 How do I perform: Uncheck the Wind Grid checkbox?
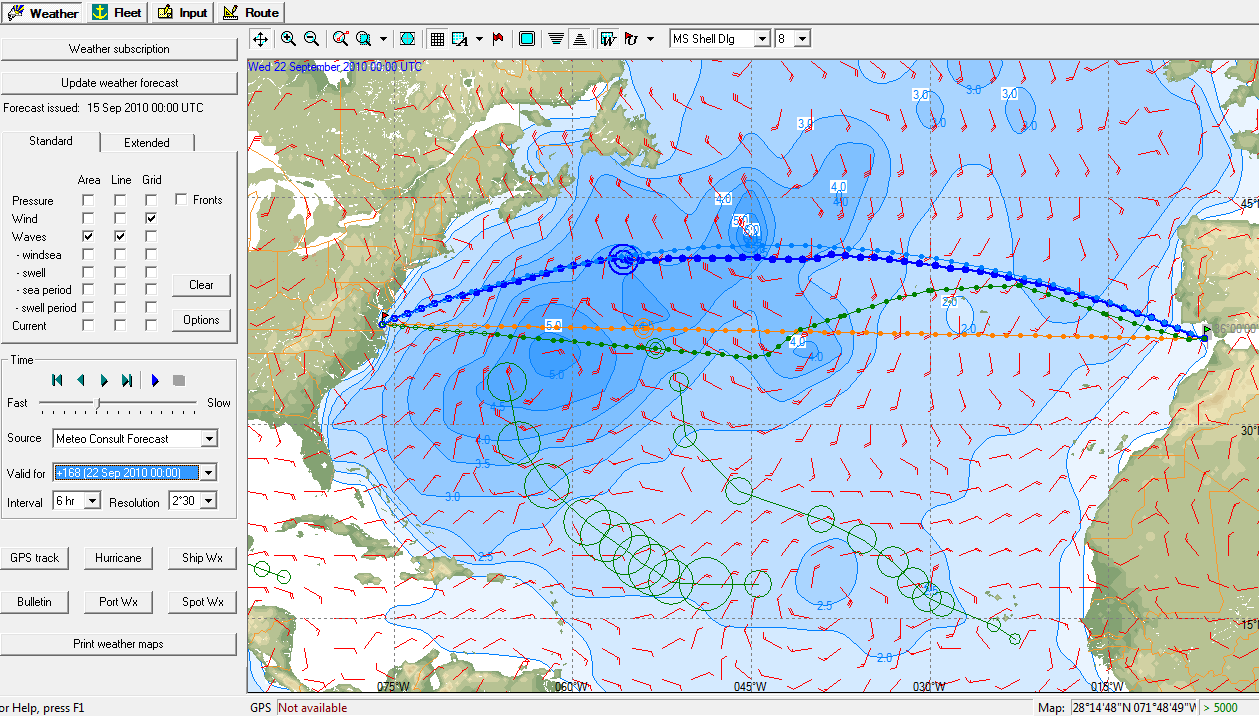point(151,219)
